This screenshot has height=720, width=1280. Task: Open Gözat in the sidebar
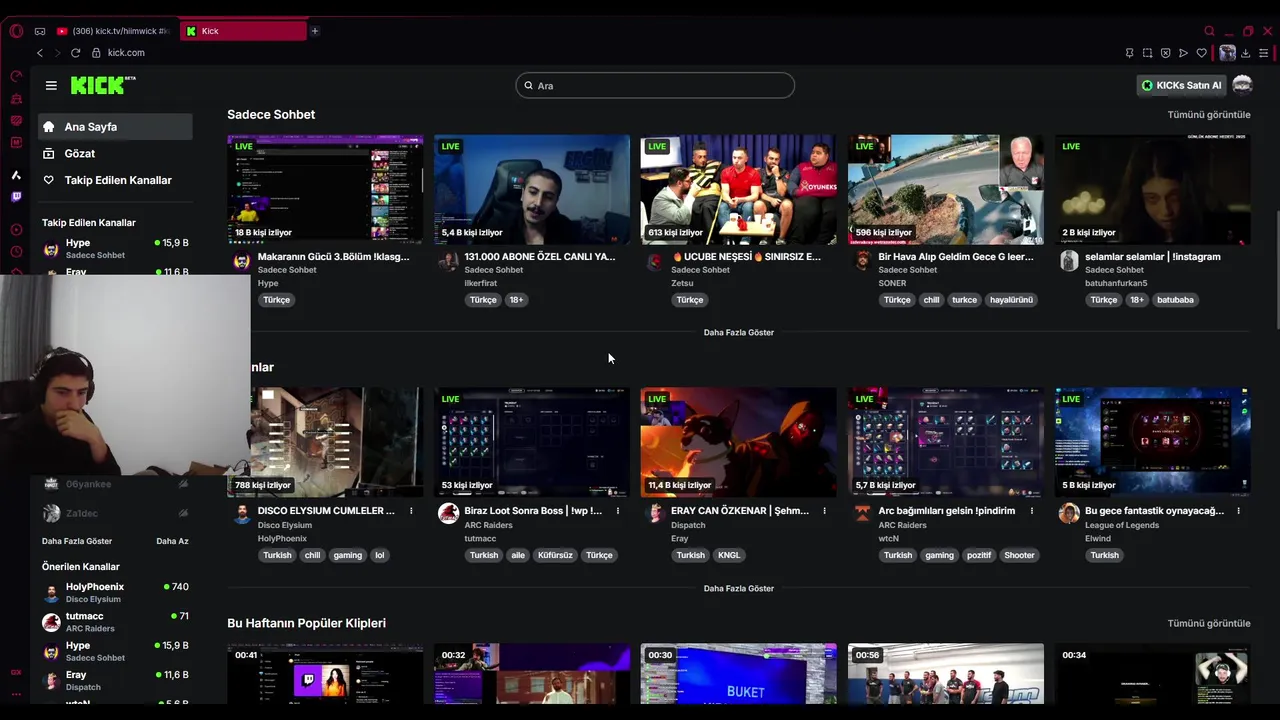tap(115, 153)
